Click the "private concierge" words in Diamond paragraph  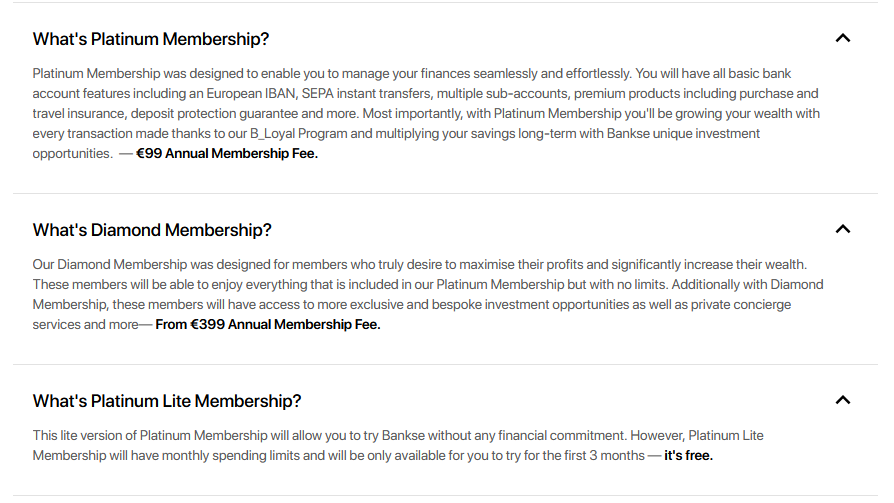pos(737,305)
